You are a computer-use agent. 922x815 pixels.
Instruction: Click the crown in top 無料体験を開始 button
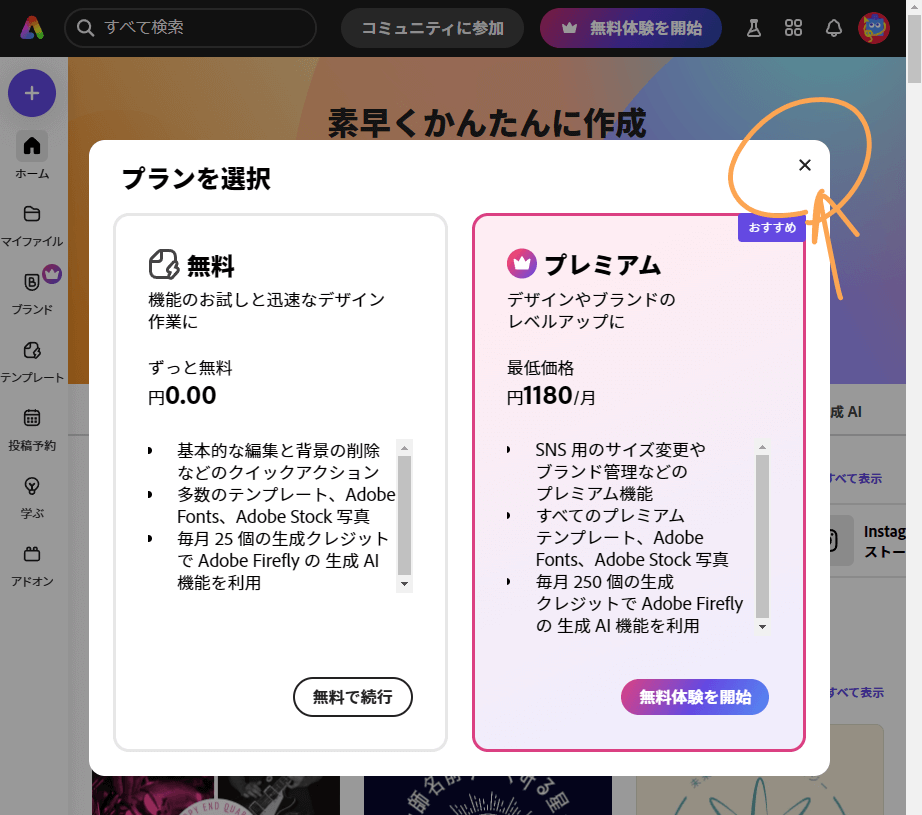point(569,28)
